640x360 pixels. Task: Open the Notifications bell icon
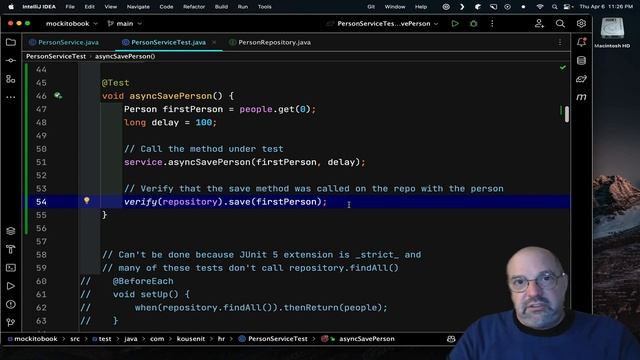581,42
